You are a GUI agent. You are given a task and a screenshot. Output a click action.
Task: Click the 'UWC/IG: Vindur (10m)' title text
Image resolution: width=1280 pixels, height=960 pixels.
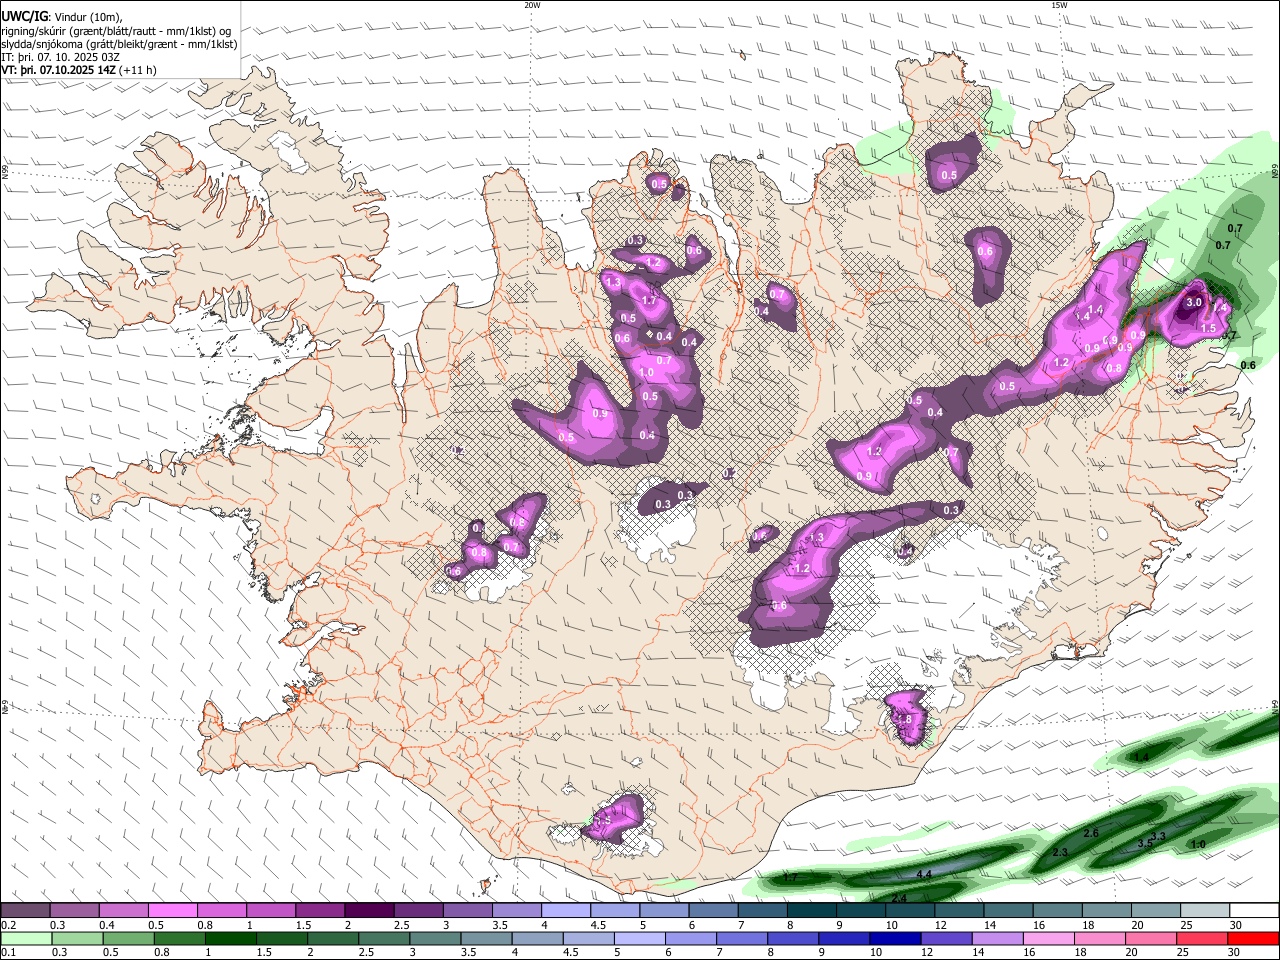(62, 16)
